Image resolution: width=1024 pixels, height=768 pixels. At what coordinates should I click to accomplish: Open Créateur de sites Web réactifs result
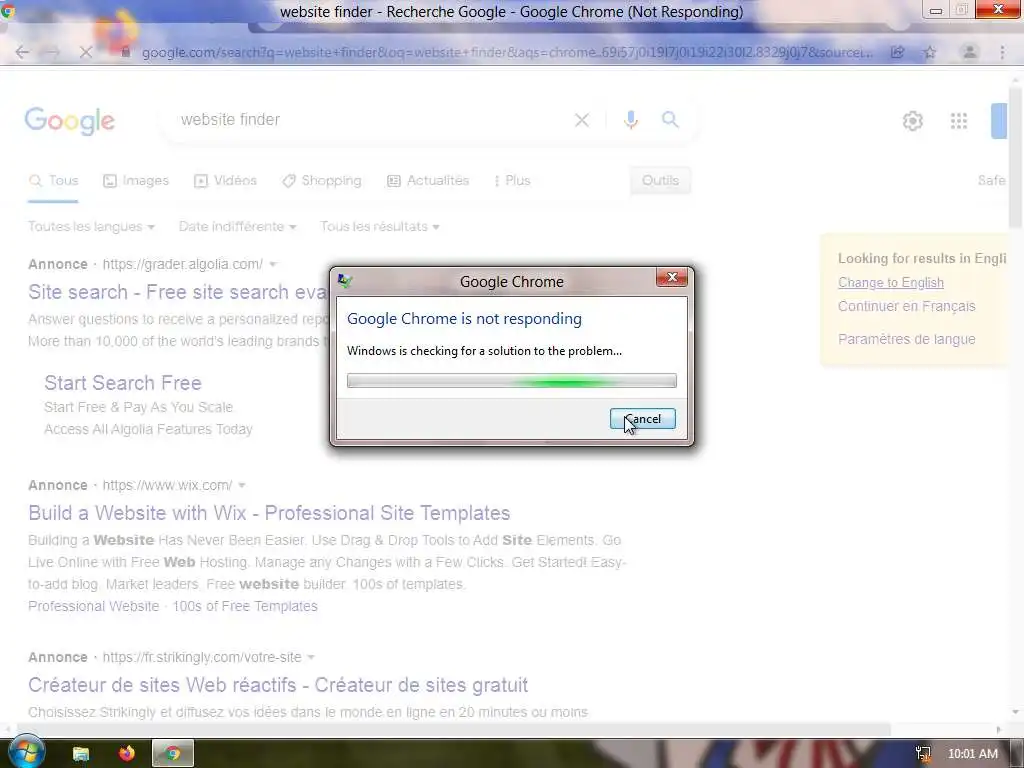coord(278,685)
